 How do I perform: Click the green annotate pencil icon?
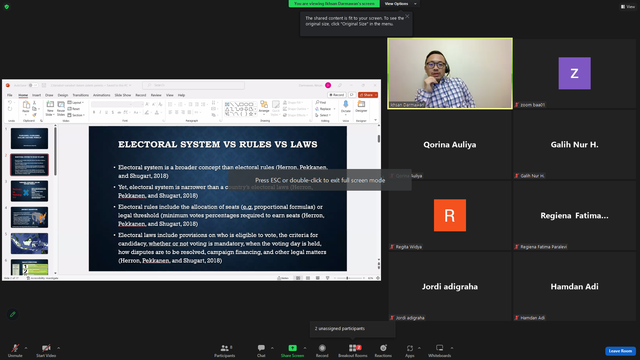pos(13,314)
